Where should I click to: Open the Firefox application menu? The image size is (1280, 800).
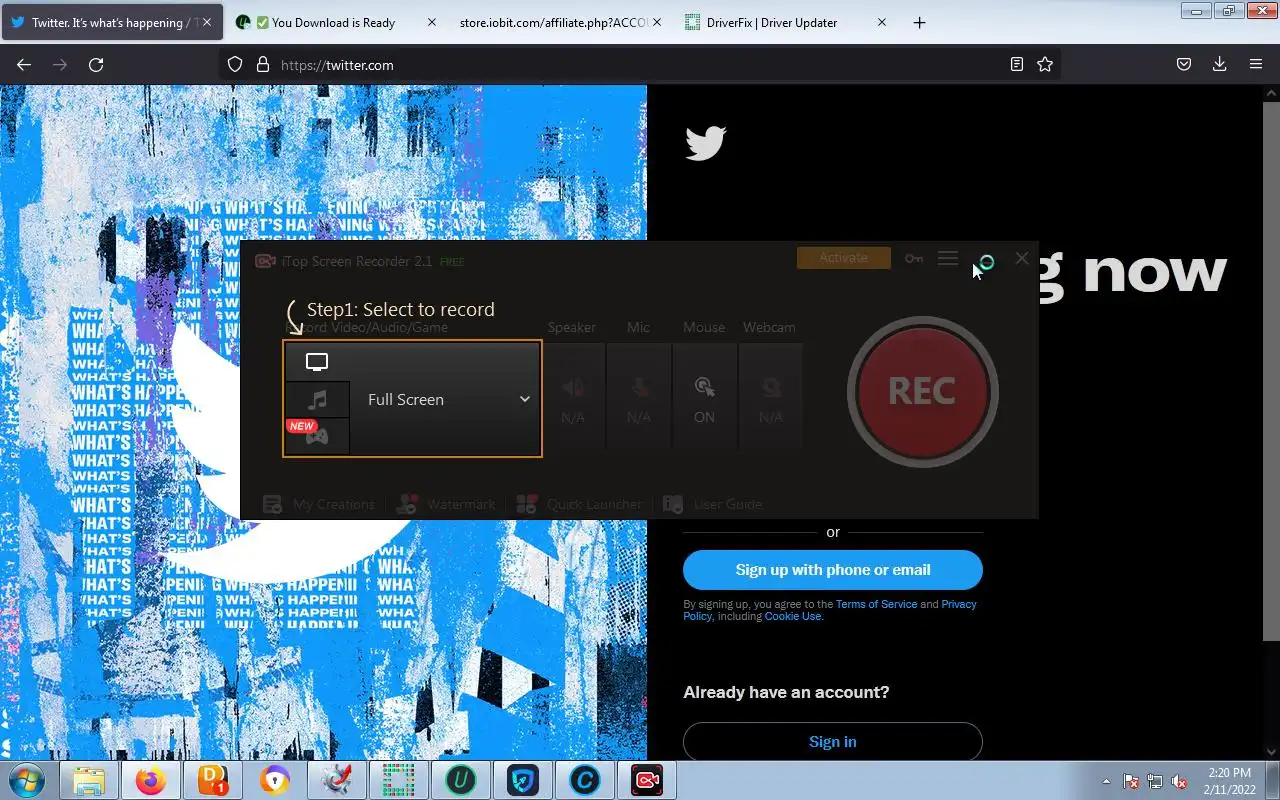click(1256, 64)
